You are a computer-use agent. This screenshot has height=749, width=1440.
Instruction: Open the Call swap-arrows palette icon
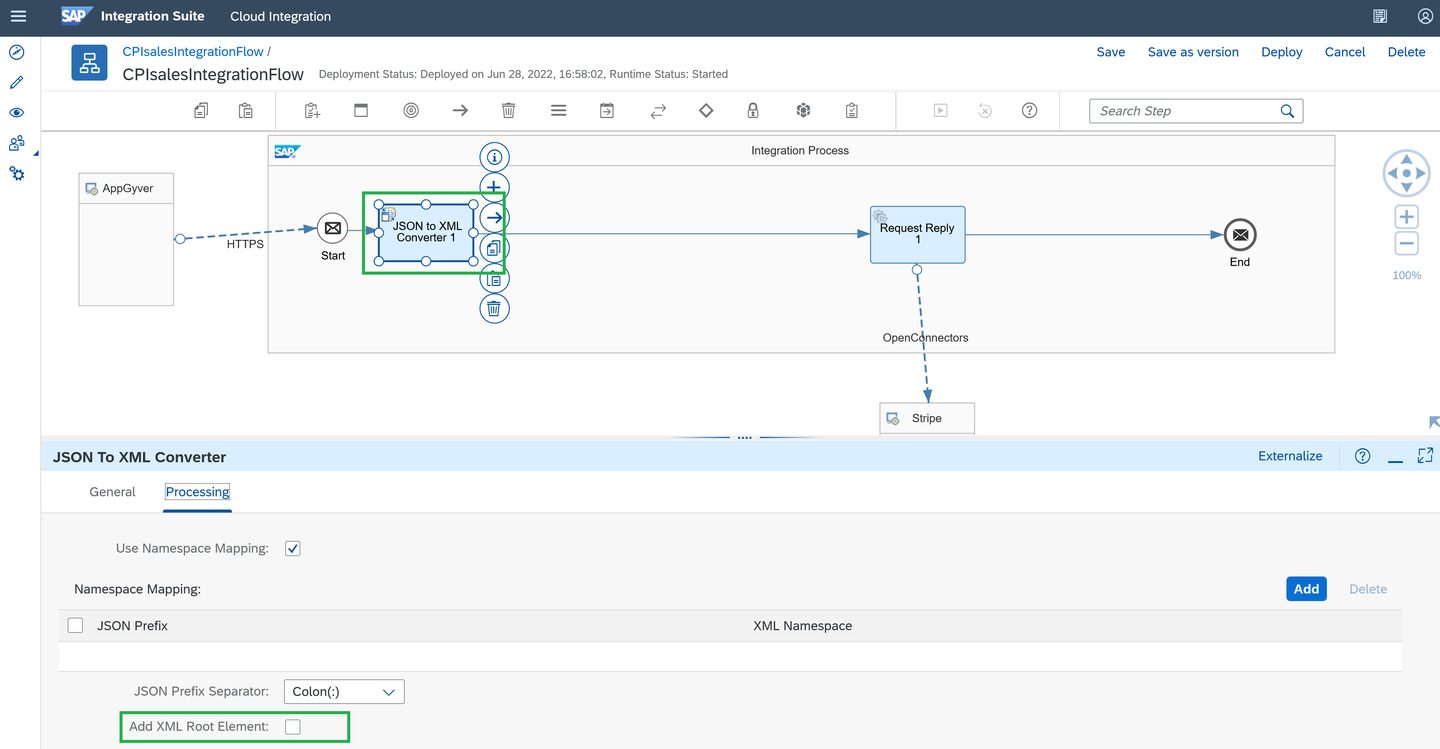pos(658,111)
